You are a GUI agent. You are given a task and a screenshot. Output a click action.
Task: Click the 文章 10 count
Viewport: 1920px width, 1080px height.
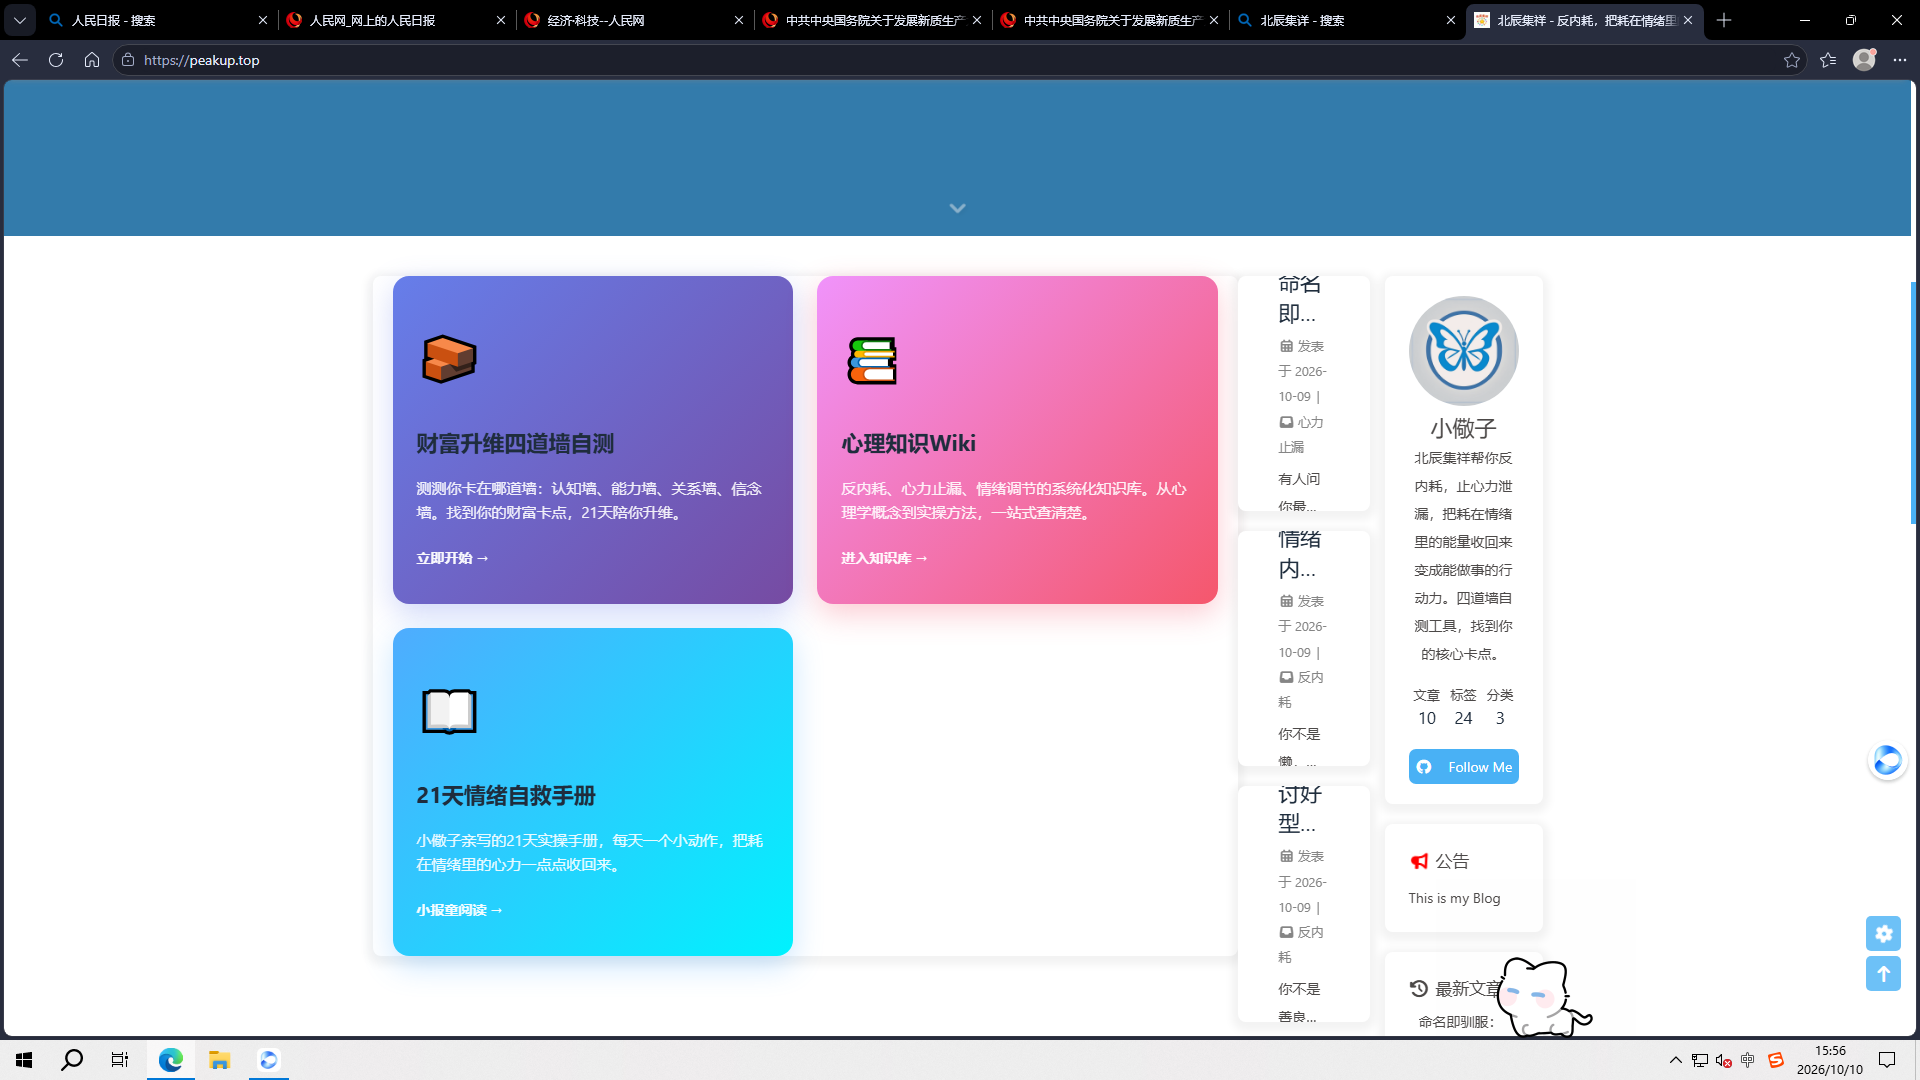[1426, 707]
